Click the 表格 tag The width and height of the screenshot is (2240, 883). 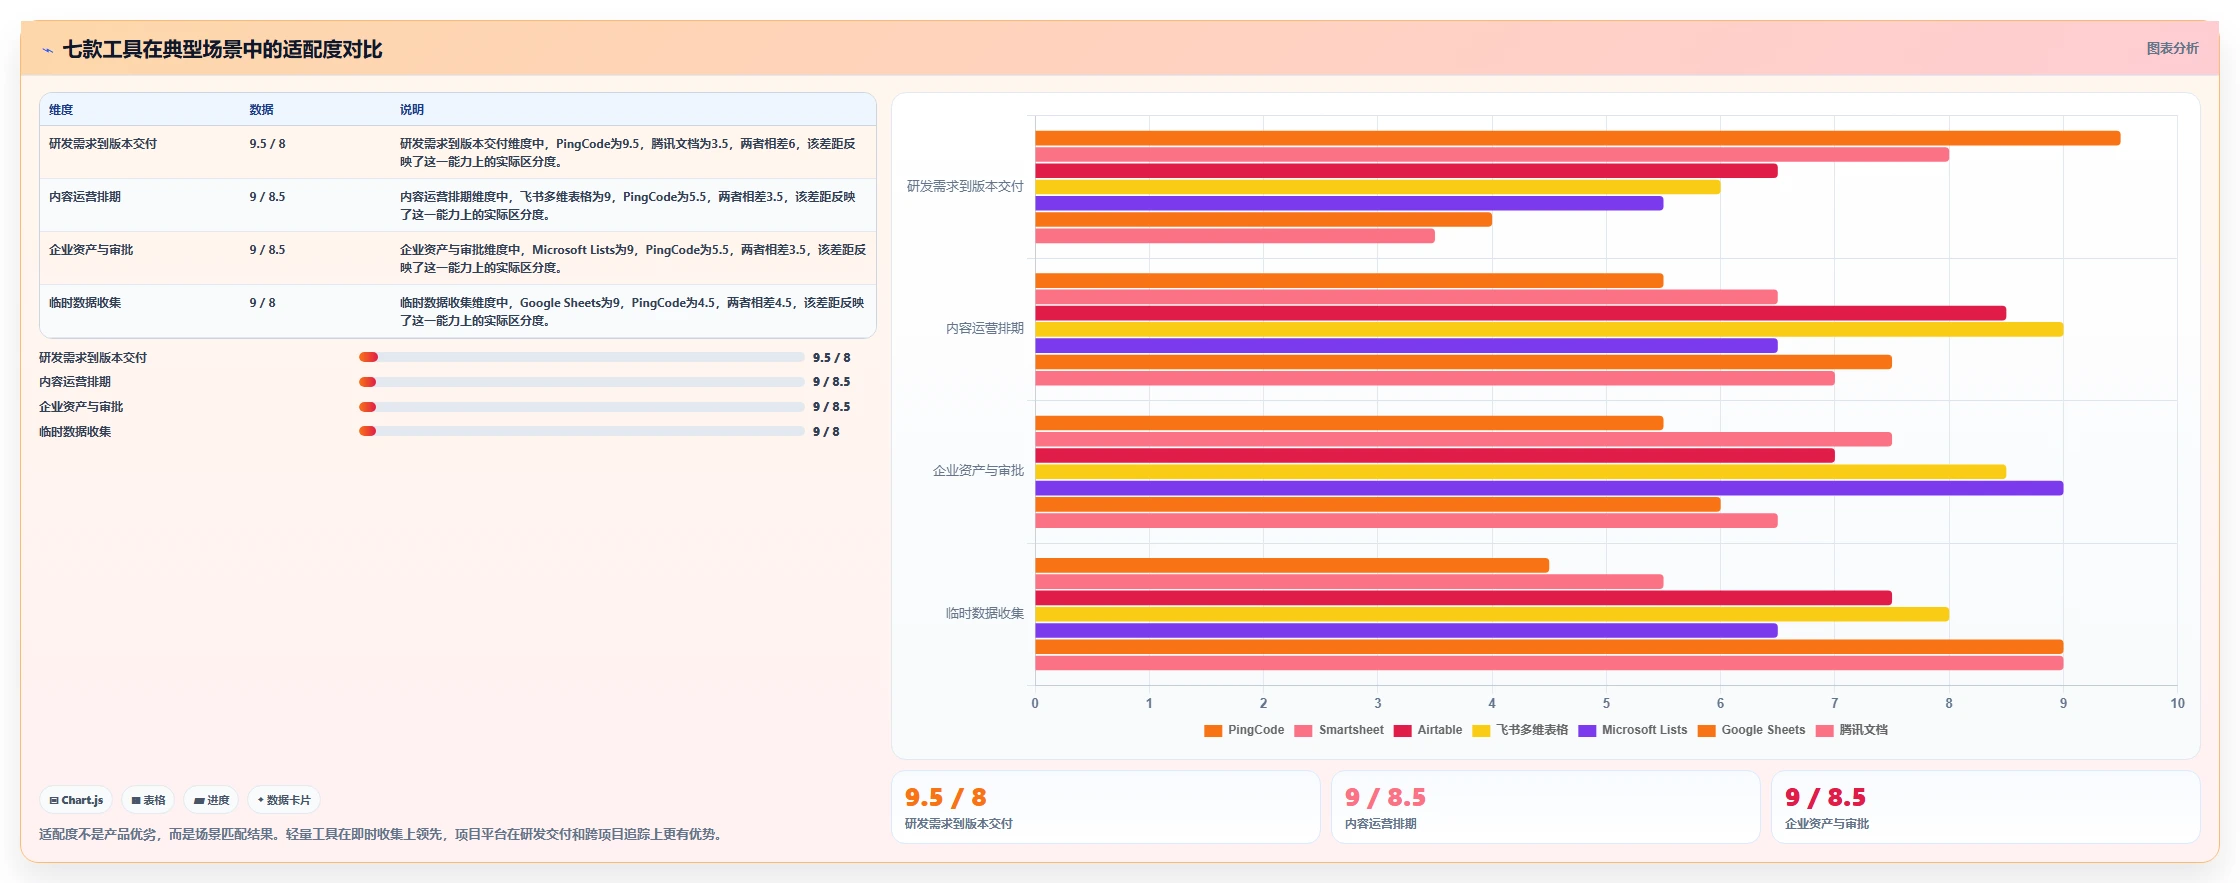pos(148,801)
